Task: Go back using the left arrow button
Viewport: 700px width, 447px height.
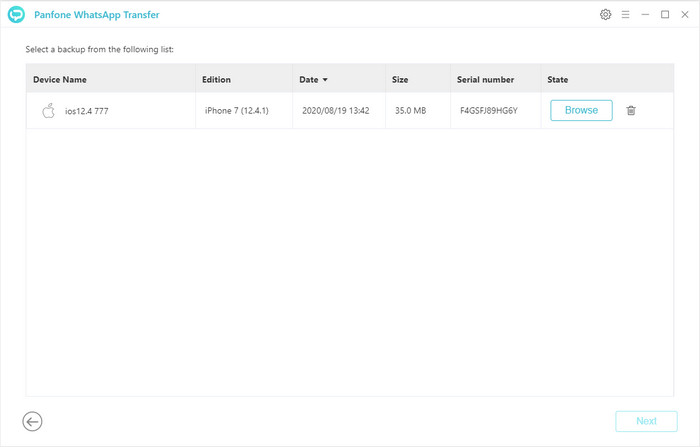Action: click(32, 421)
